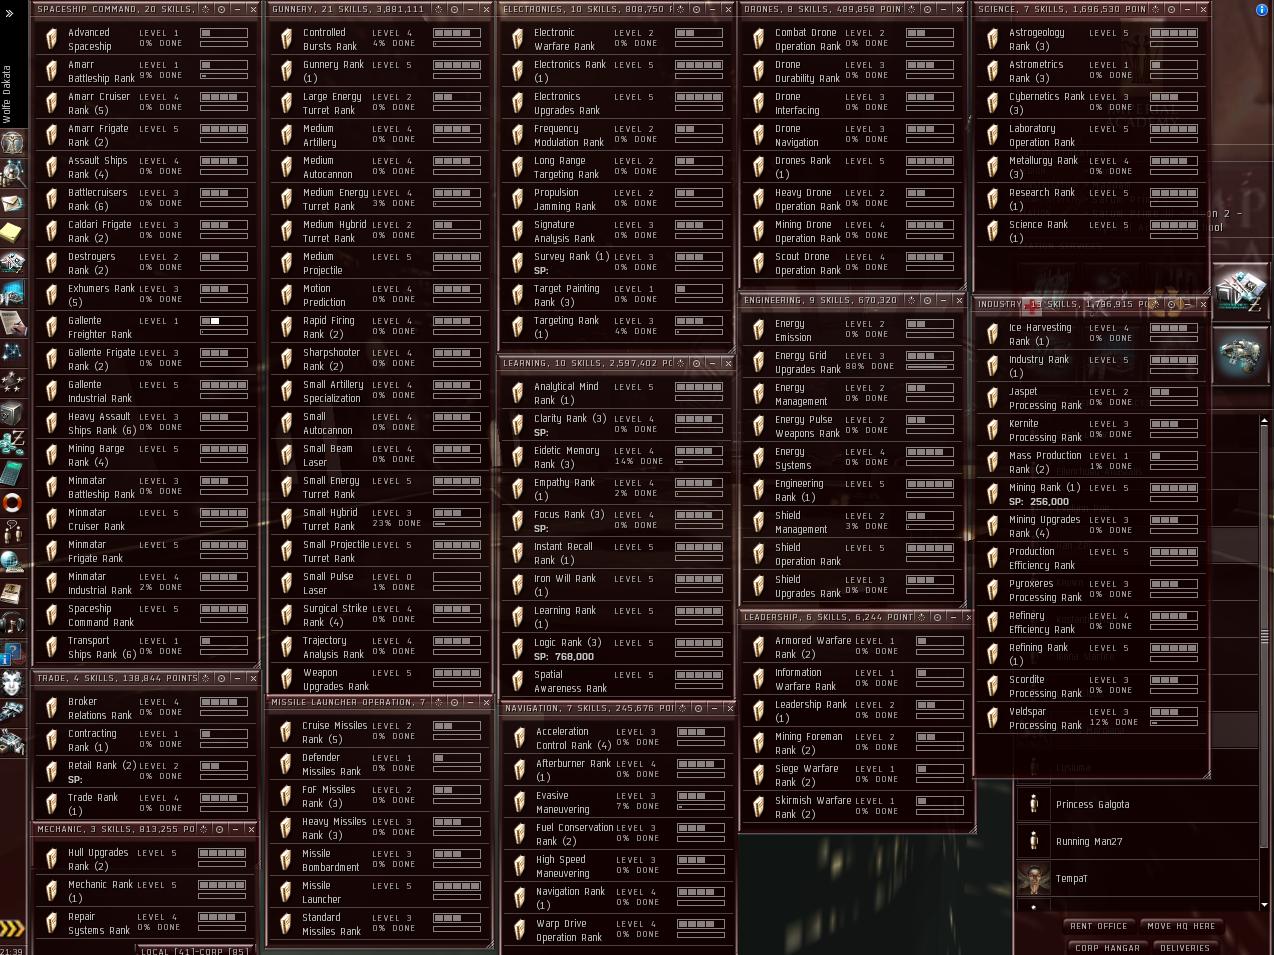Click the circle icon in the Industry window header
The image size is (1274, 955).
[1171, 304]
